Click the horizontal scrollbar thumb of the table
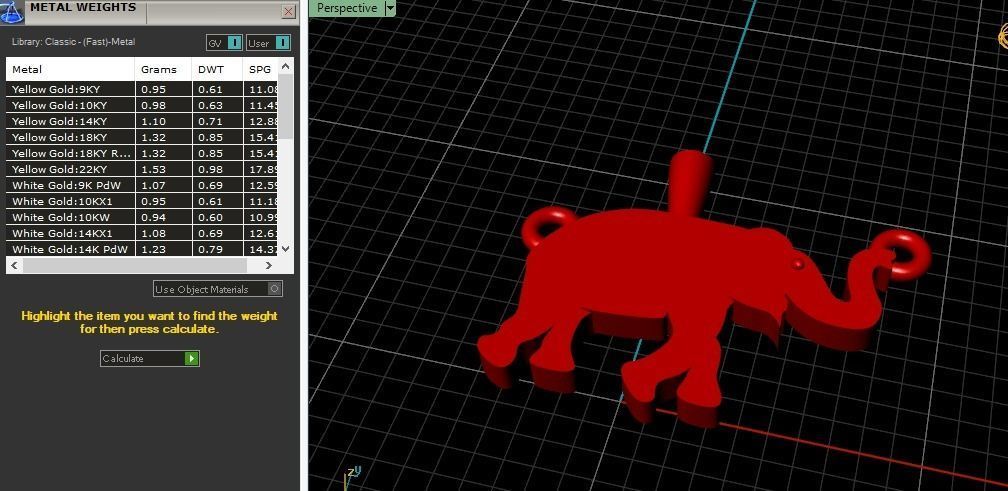 coord(135,265)
